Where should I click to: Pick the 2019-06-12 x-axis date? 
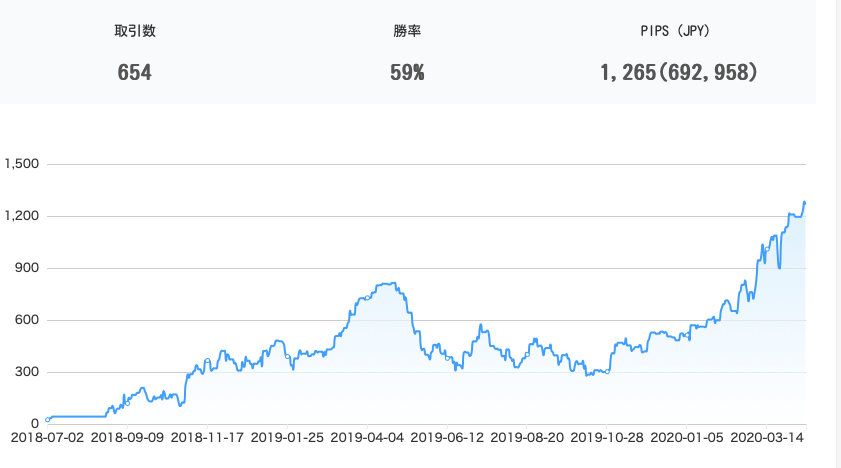447,437
